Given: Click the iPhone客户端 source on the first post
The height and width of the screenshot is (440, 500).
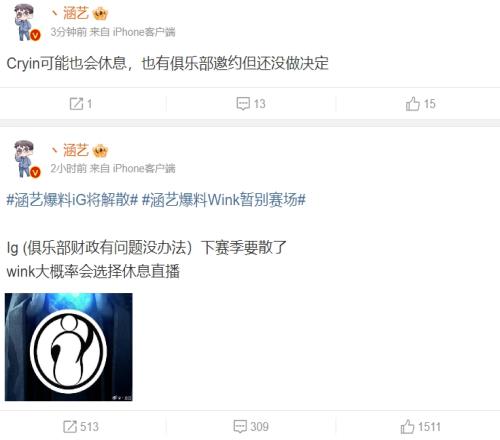Looking at the screenshot, I should coord(144,32).
